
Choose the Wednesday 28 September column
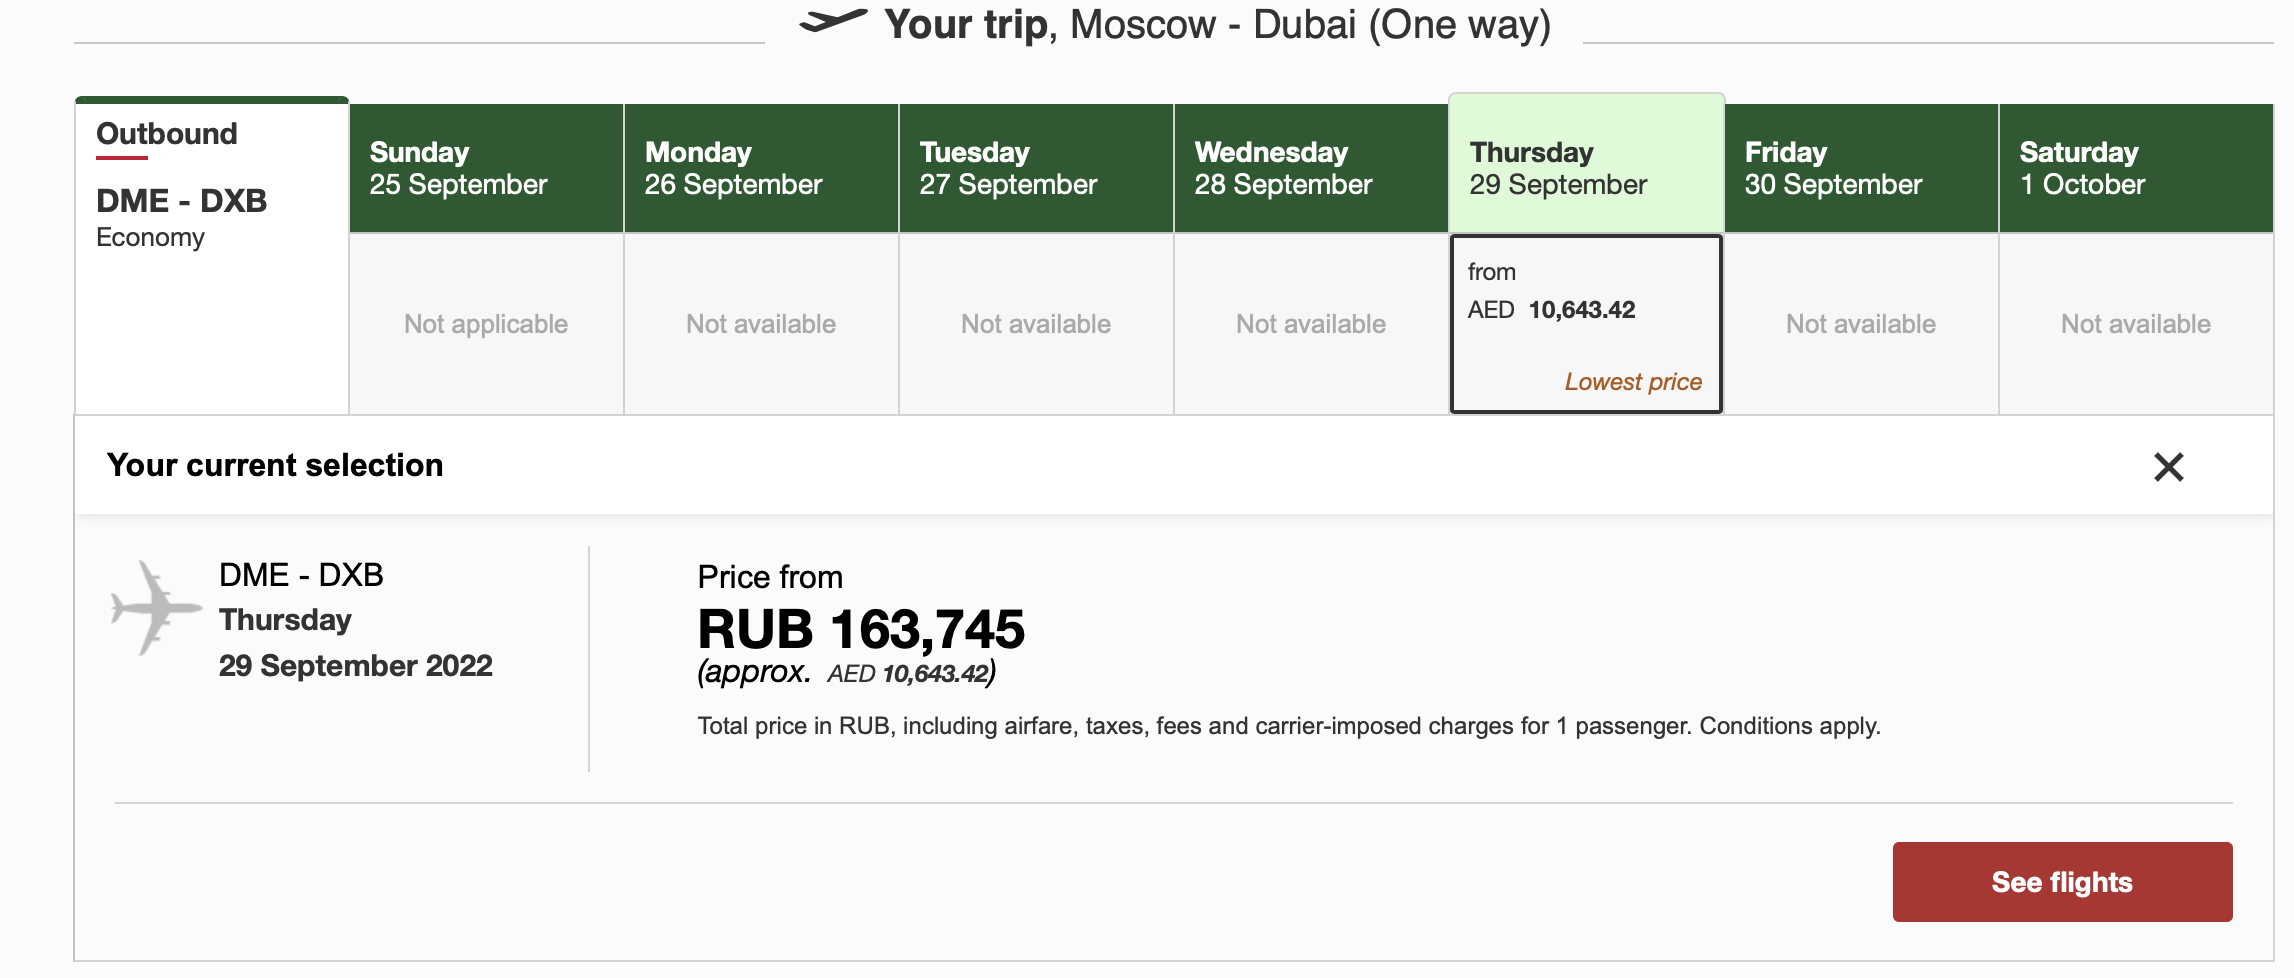coord(1311,168)
